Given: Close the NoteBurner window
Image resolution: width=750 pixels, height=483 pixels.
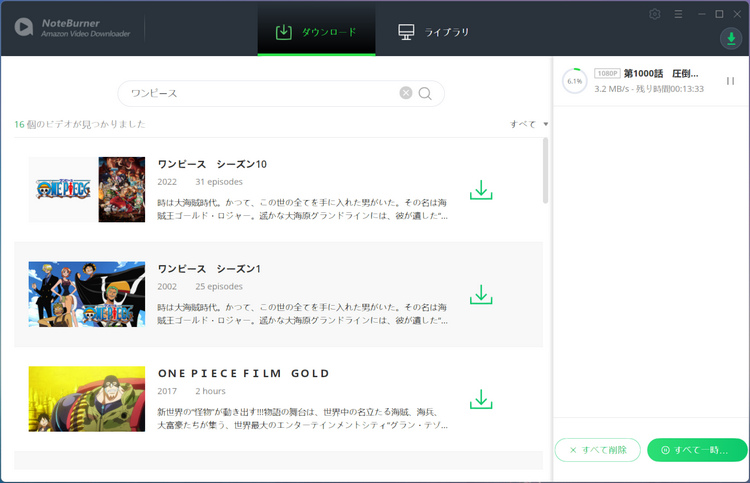Looking at the screenshot, I should tap(737, 14).
